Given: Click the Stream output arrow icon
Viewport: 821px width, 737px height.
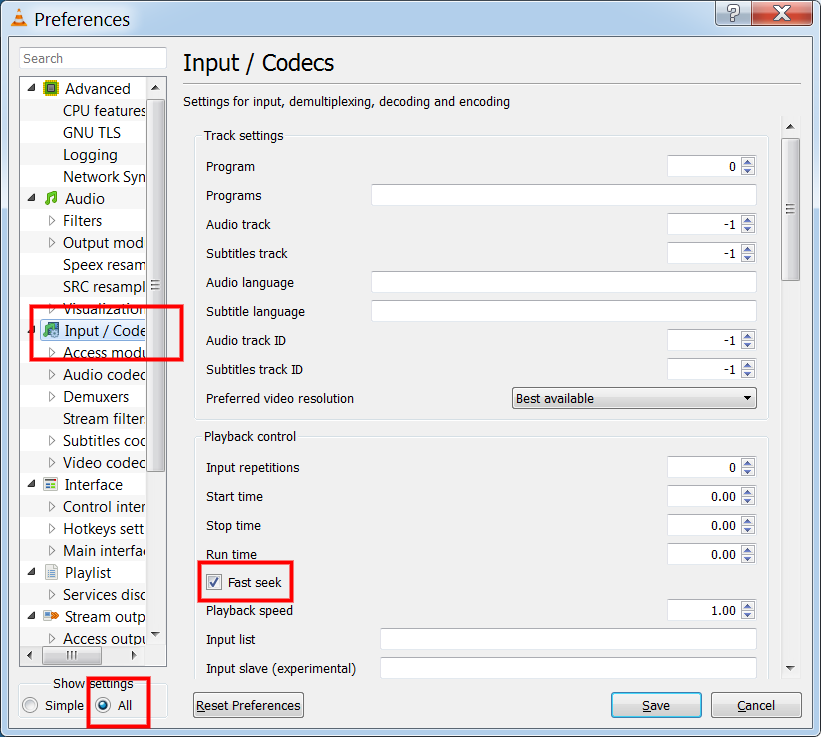Looking at the screenshot, I should 51,616.
